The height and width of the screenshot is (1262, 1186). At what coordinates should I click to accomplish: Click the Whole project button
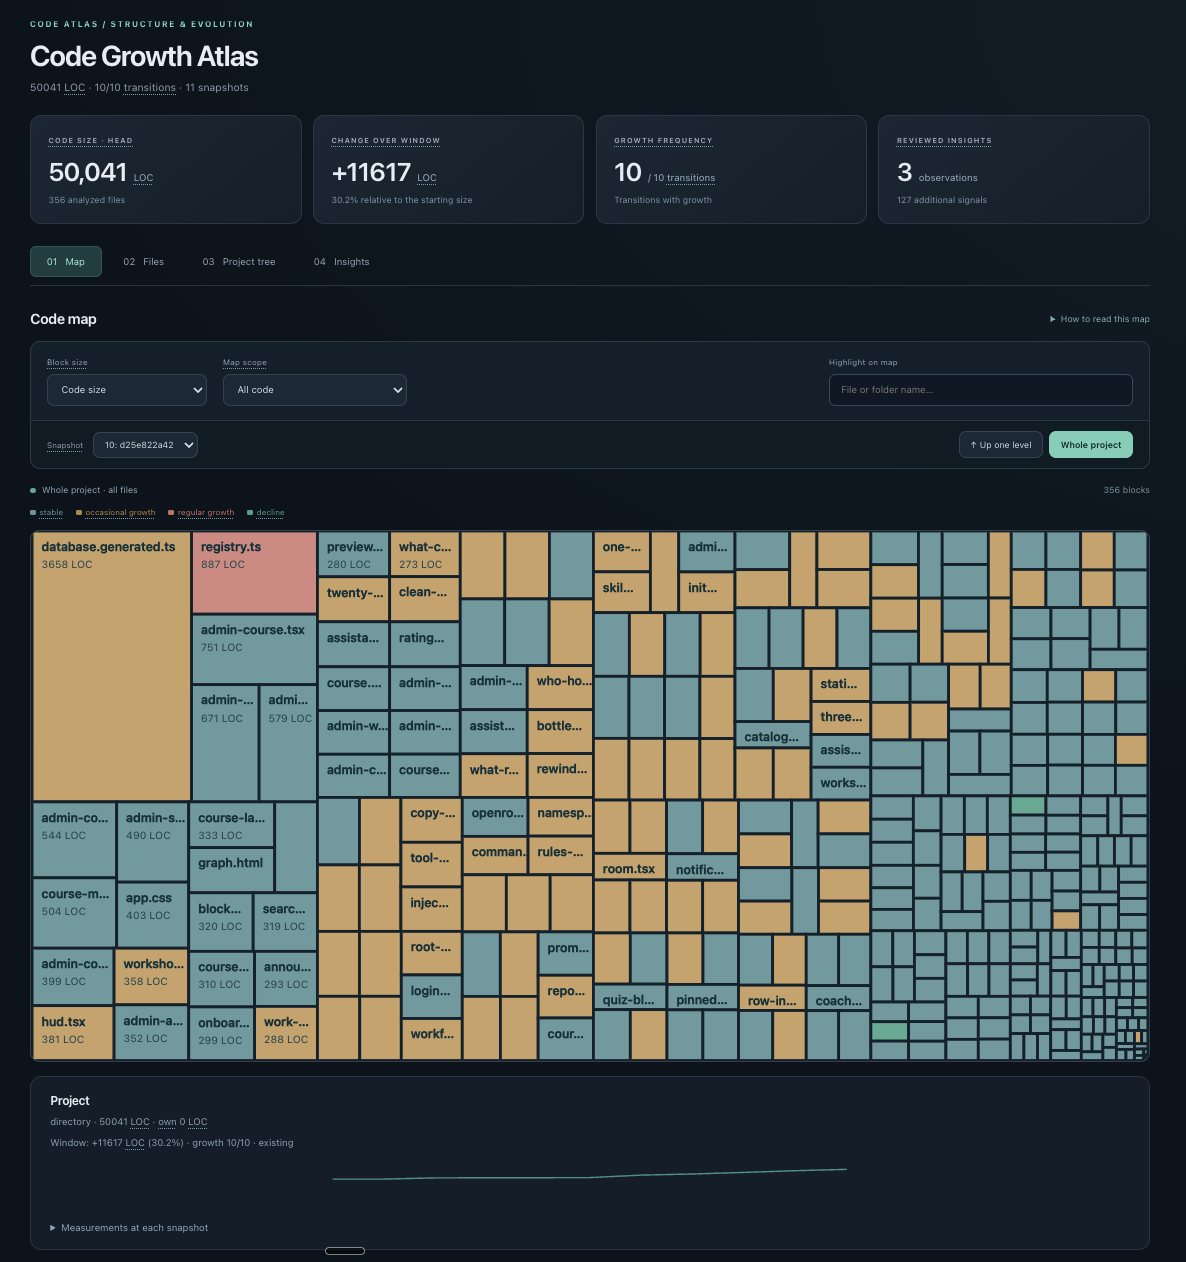[1091, 445]
